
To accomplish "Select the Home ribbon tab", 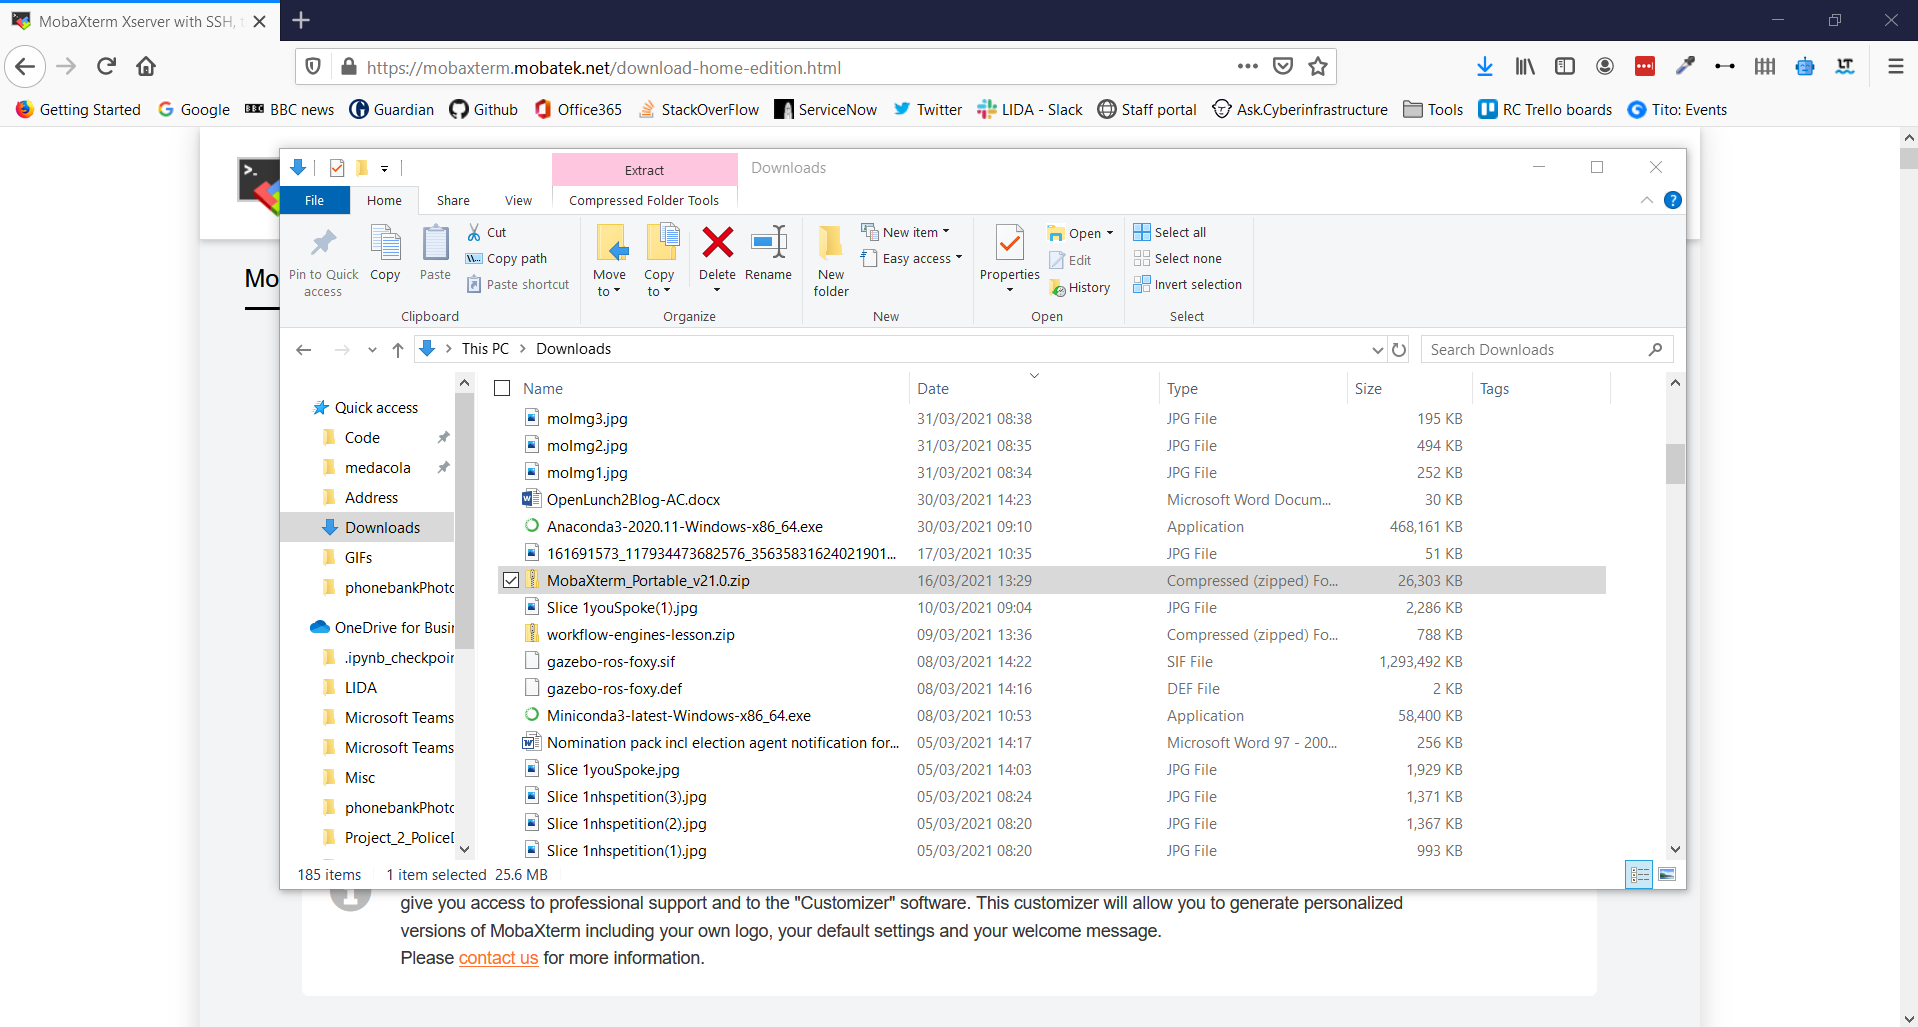I will (x=384, y=200).
